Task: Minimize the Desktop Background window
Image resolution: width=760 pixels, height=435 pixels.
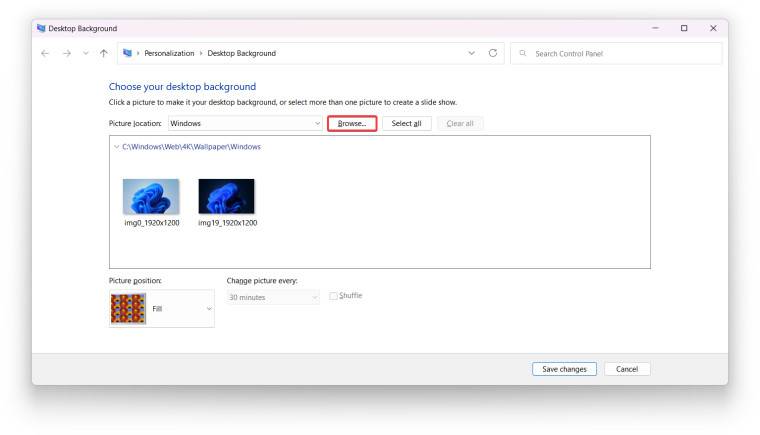Action: tap(655, 28)
